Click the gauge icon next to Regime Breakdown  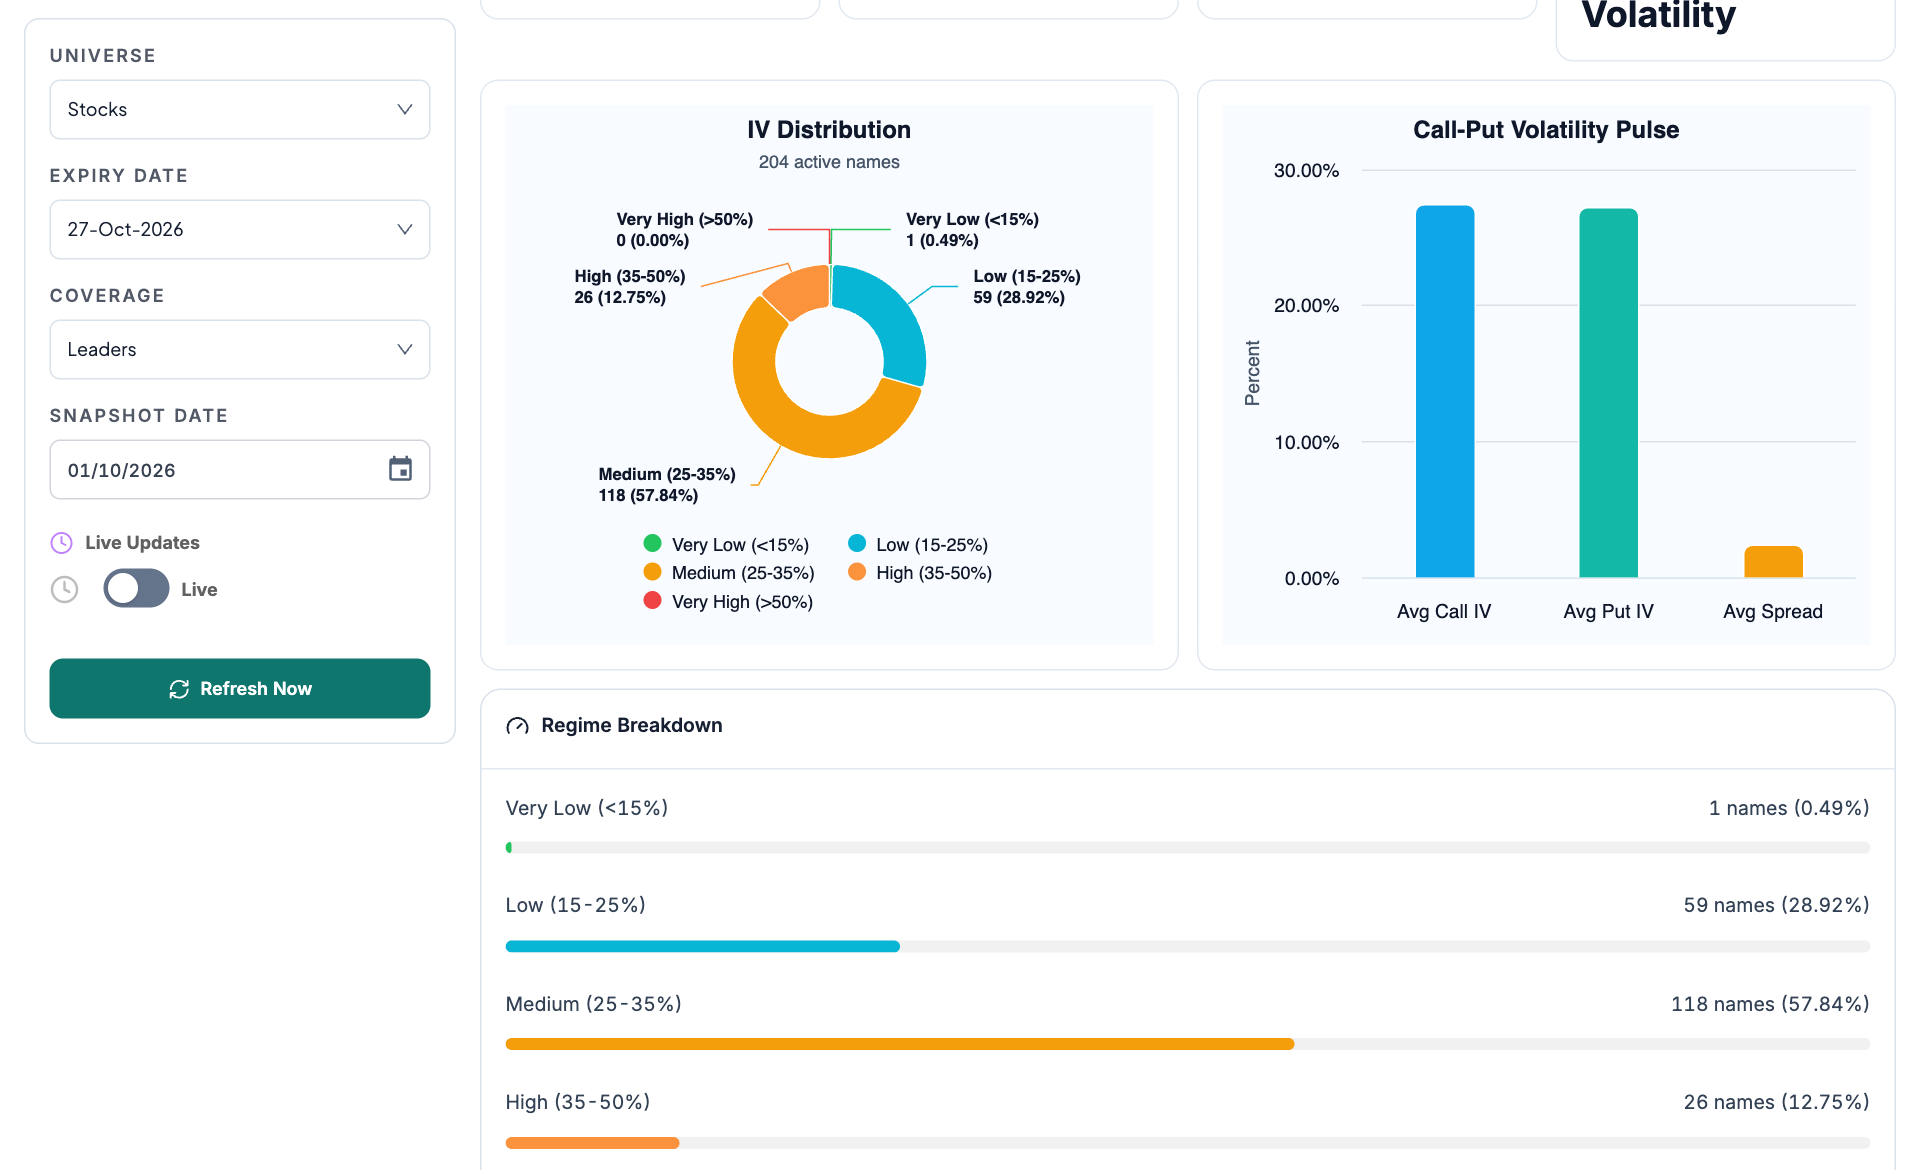point(517,726)
